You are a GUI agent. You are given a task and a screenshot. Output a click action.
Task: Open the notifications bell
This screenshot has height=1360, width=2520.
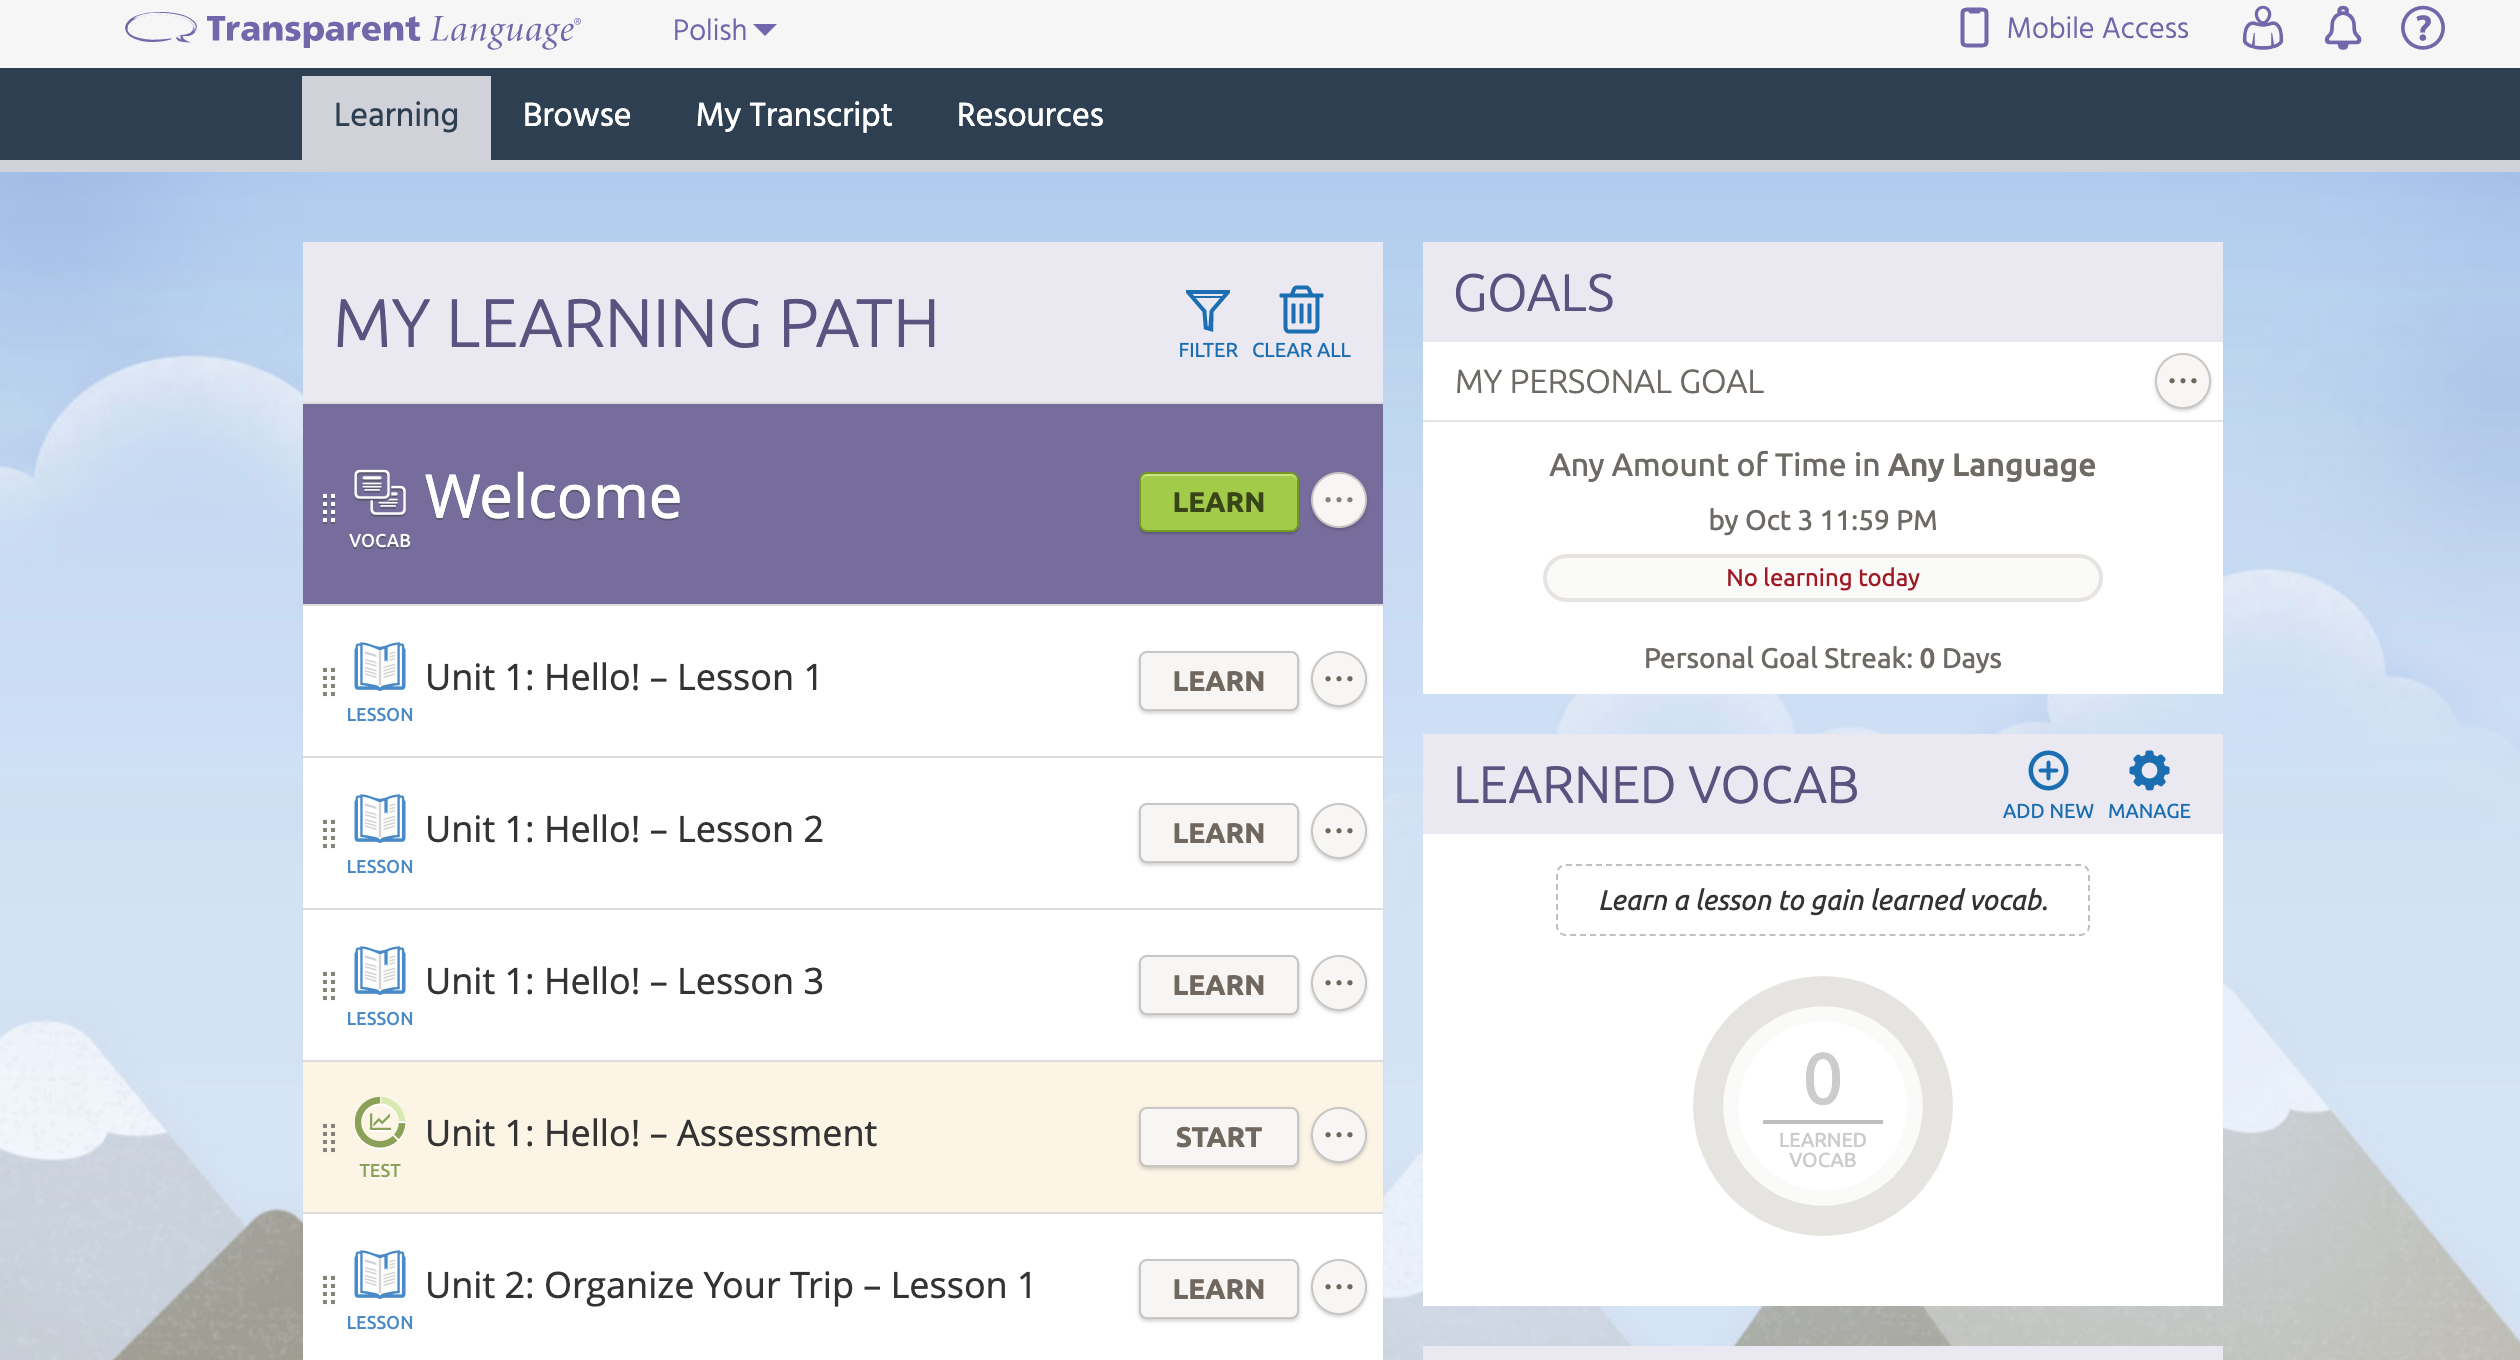[x=2342, y=28]
